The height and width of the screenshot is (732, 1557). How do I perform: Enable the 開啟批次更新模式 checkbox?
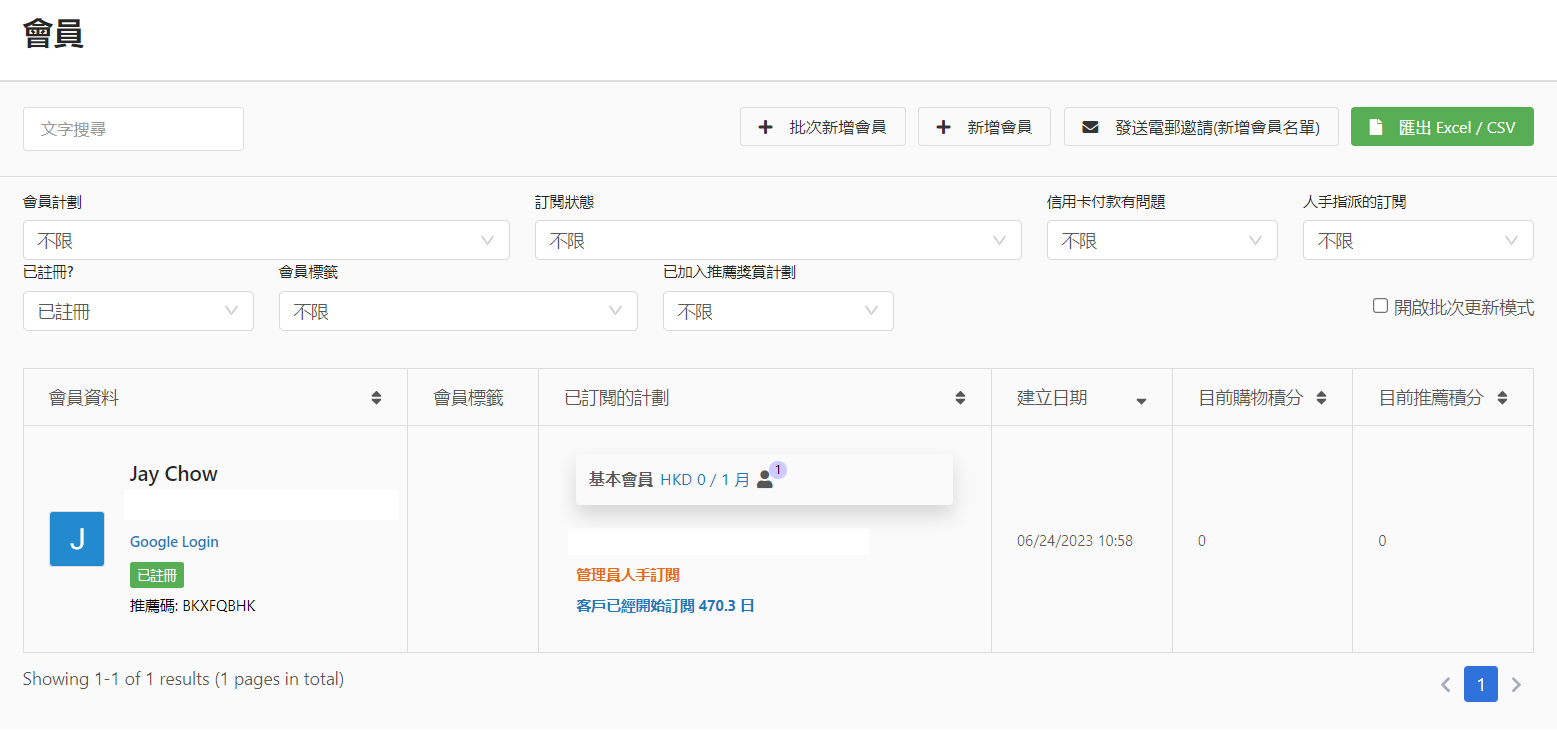[x=1380, y=306]
